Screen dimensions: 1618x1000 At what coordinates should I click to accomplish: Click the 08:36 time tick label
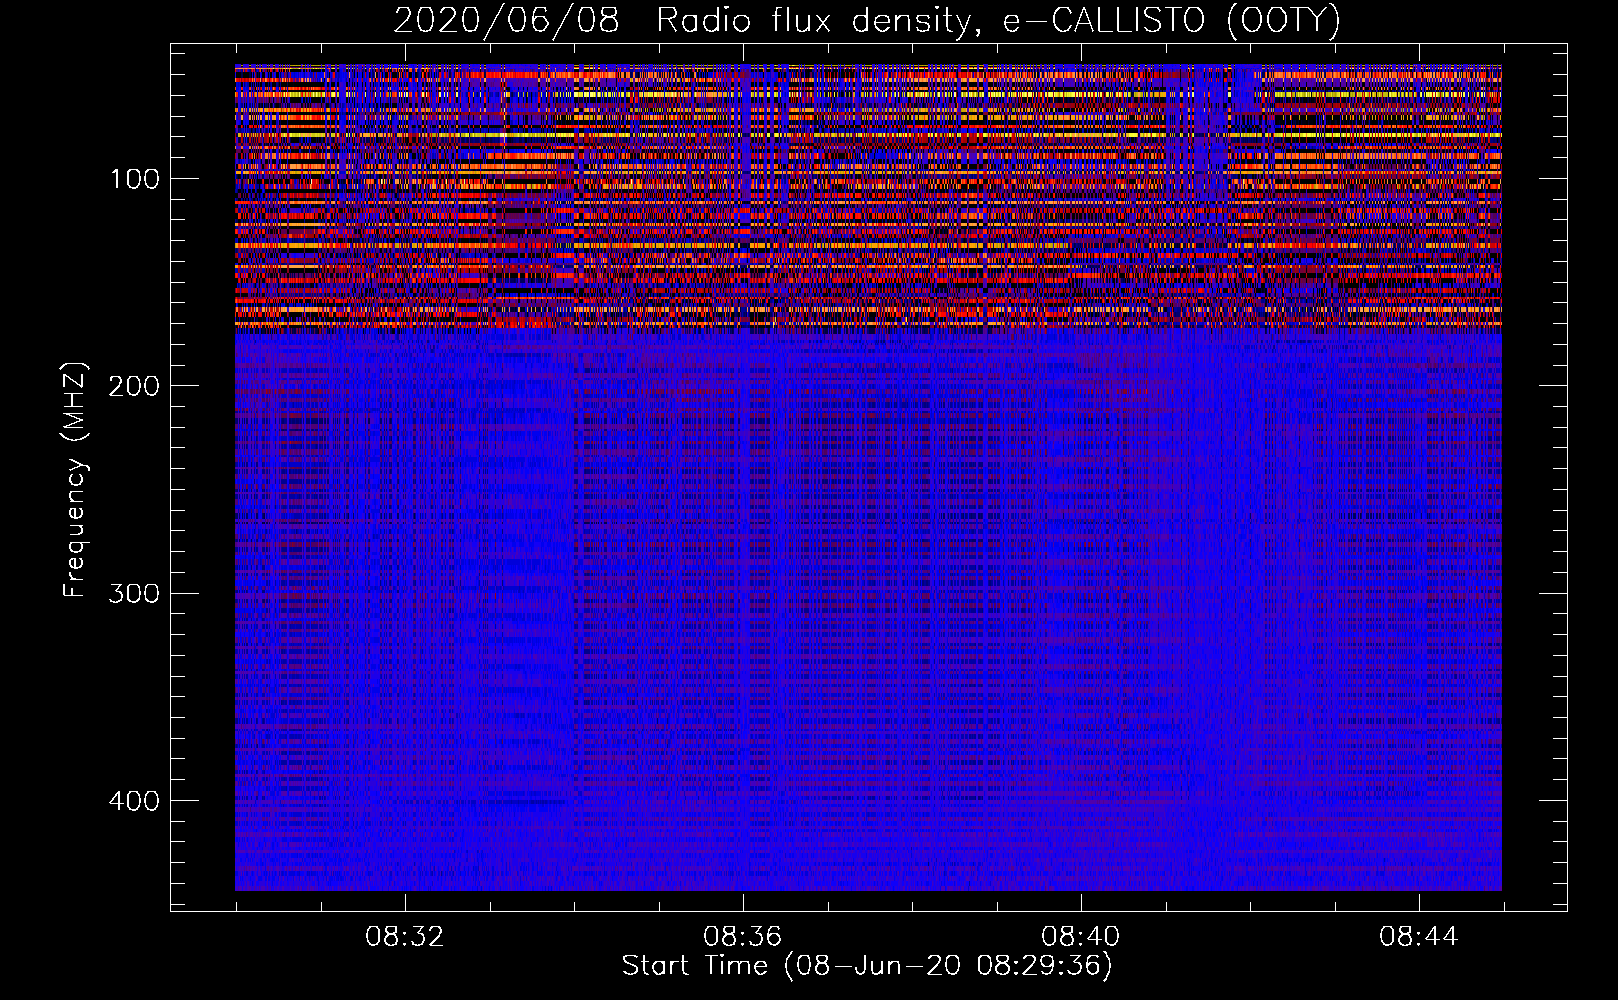coord(742,937)
